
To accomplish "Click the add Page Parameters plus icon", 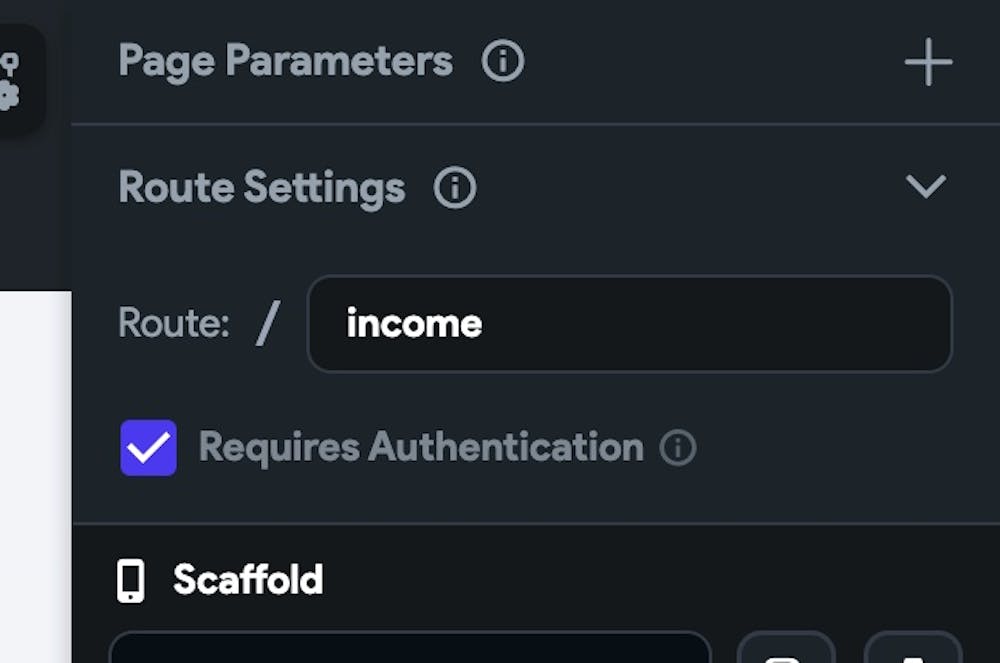I will [x=928, y=62].
